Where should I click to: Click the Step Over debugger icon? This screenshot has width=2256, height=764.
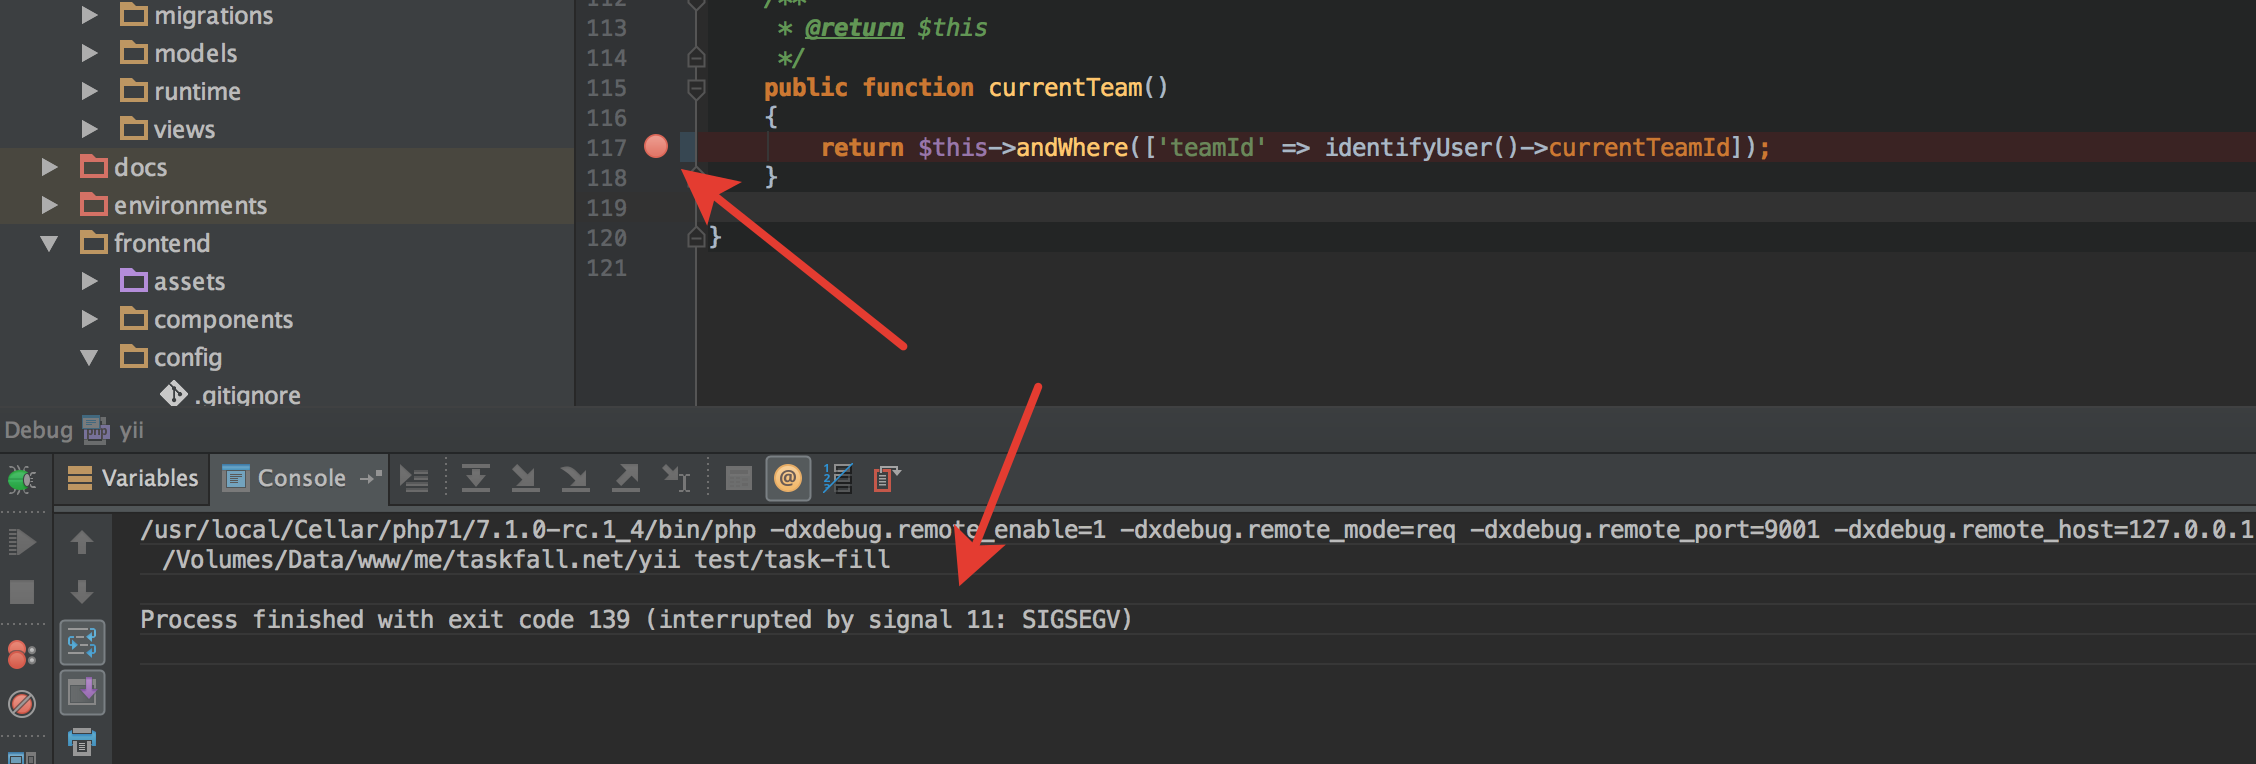pyautogui.click(x=475, y=479)
